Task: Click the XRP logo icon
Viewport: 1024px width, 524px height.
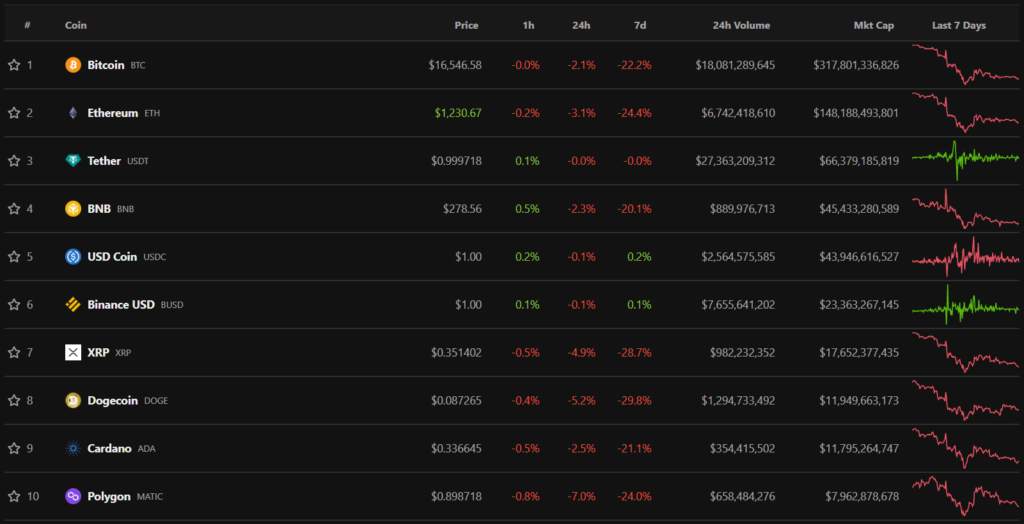Action: [x=73, y=352]
